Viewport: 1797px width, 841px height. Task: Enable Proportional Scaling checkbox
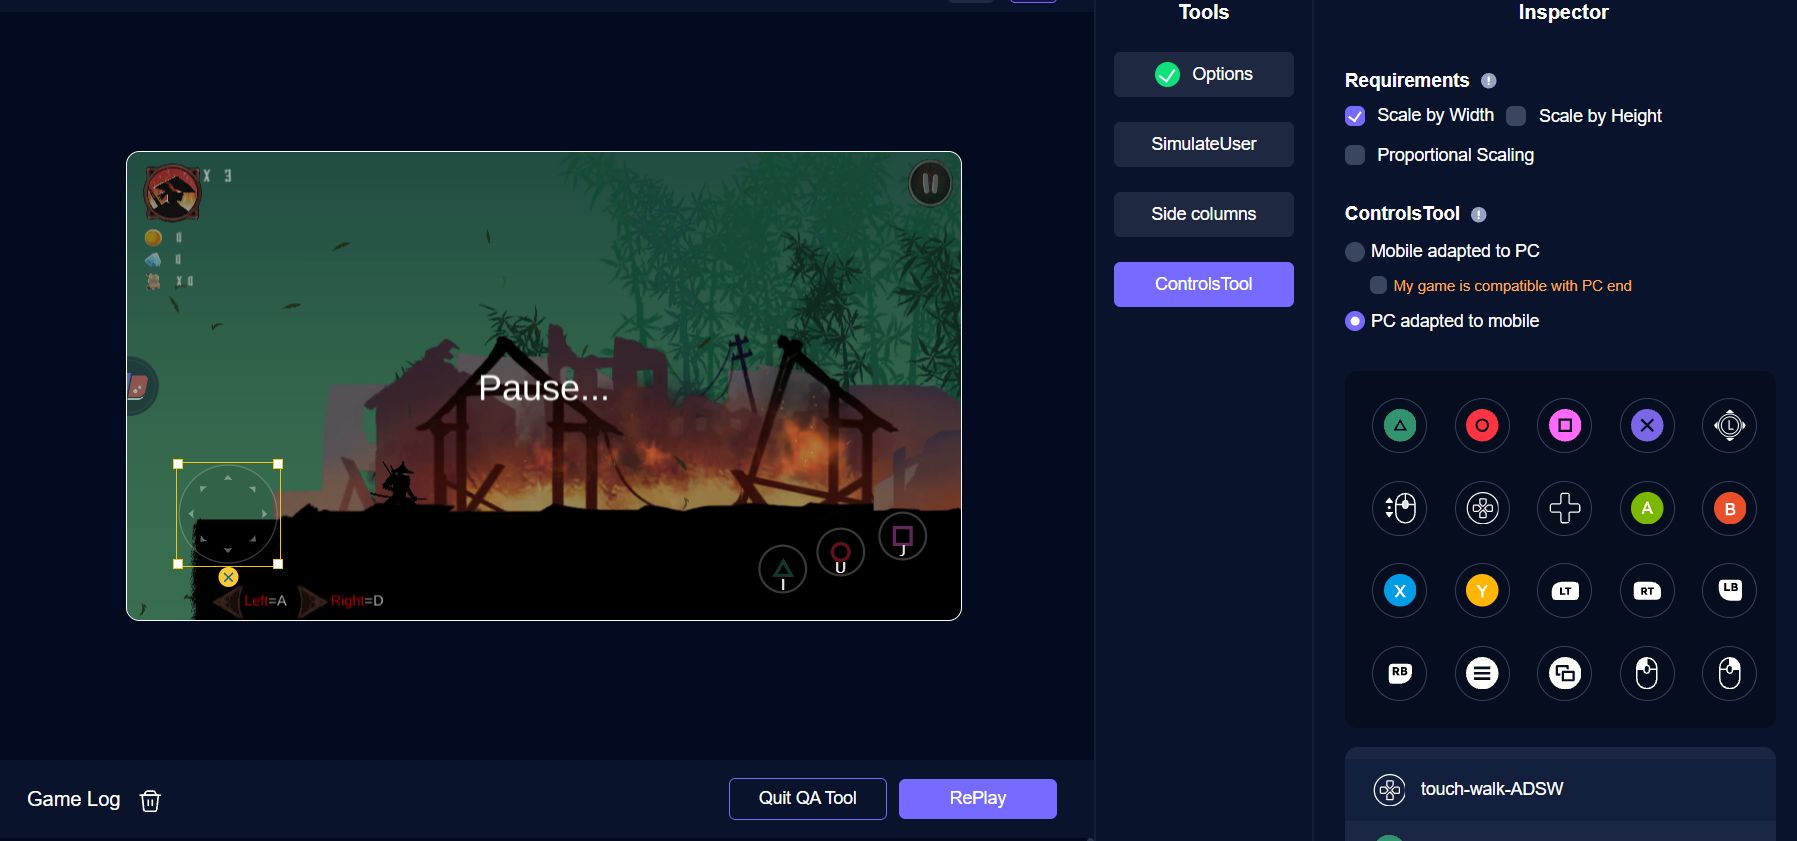click(x=1355, y=155)
